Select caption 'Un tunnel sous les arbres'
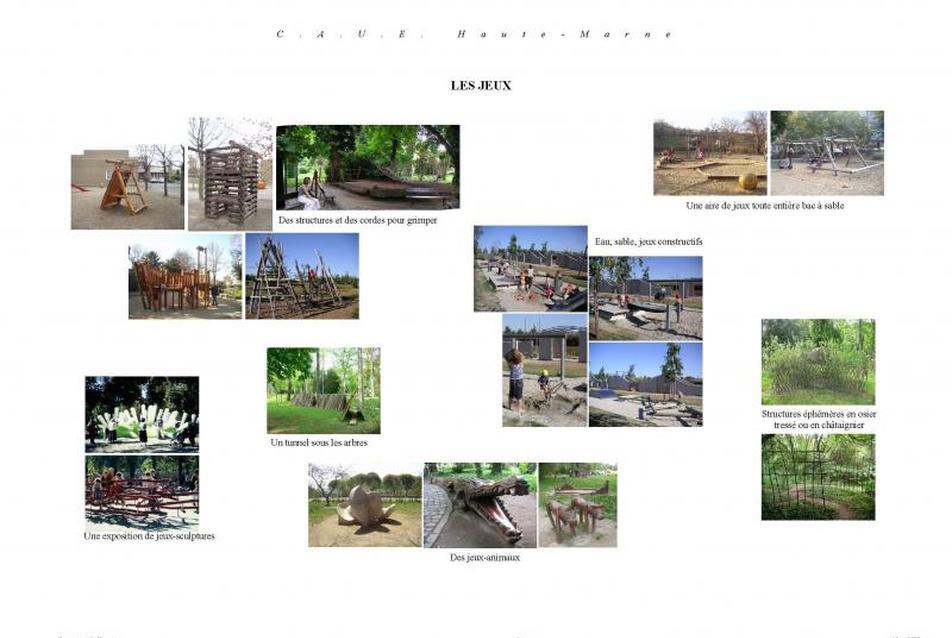This screenshot has height=638, width=952. pyautogui.click(x=319, y=443)
